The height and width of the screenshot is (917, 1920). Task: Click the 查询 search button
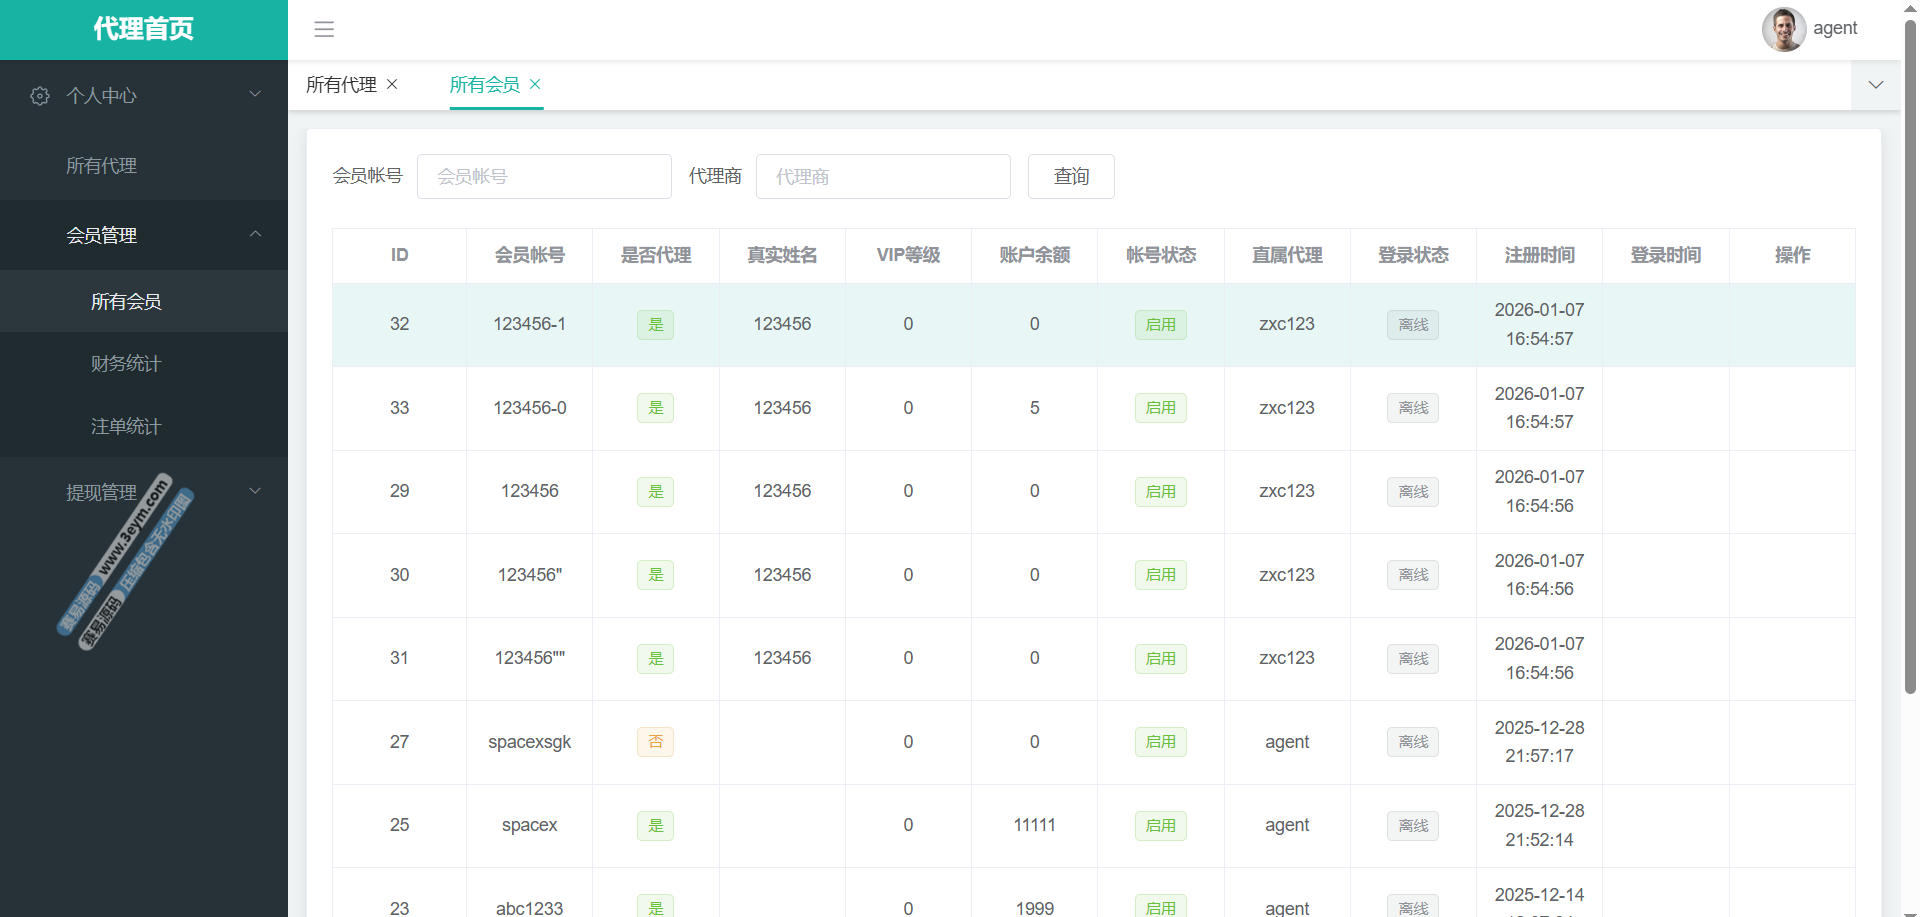pos(1071,177)
